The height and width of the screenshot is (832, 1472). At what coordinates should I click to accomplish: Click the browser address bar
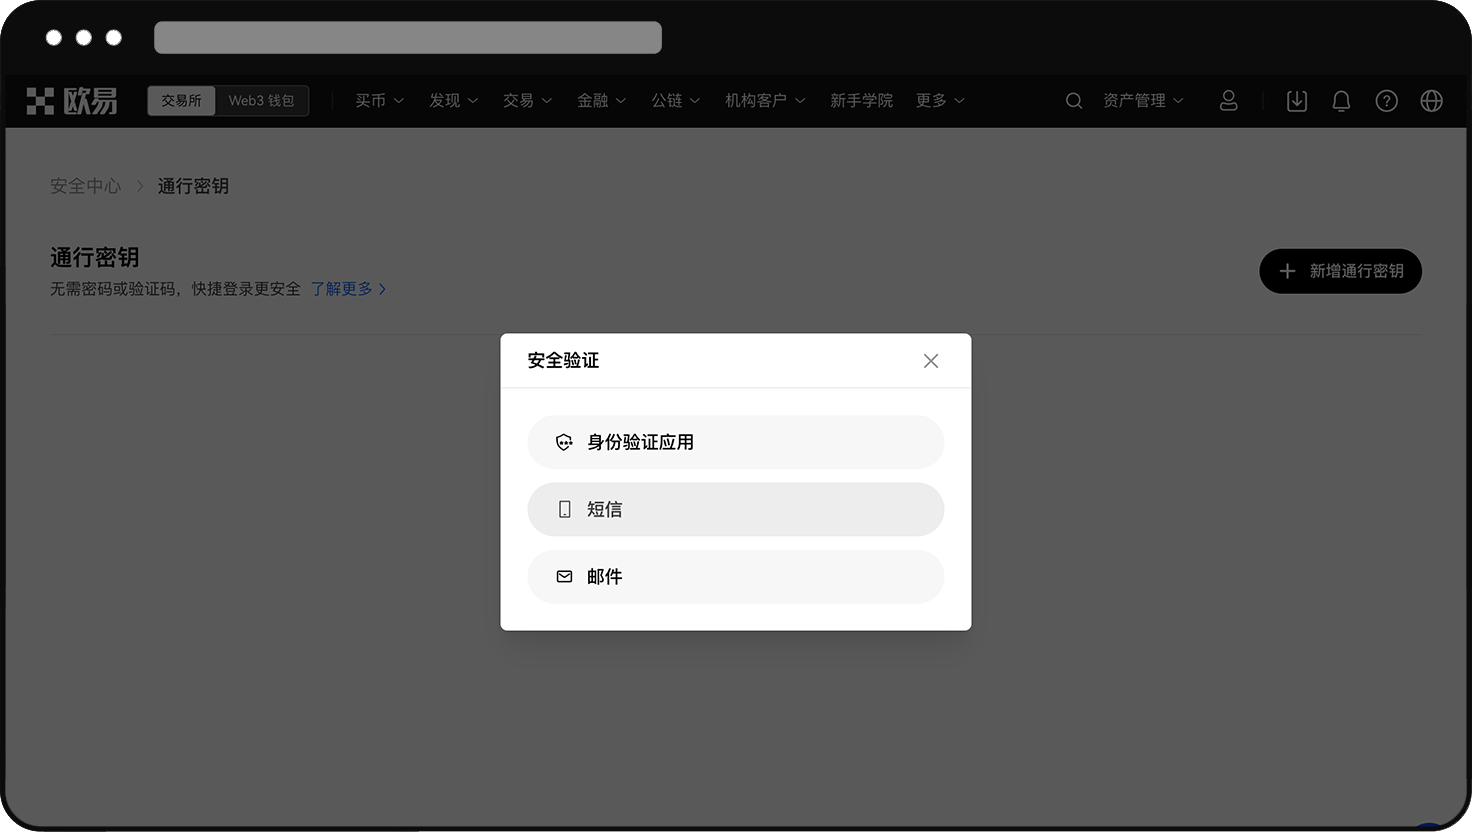408,37
